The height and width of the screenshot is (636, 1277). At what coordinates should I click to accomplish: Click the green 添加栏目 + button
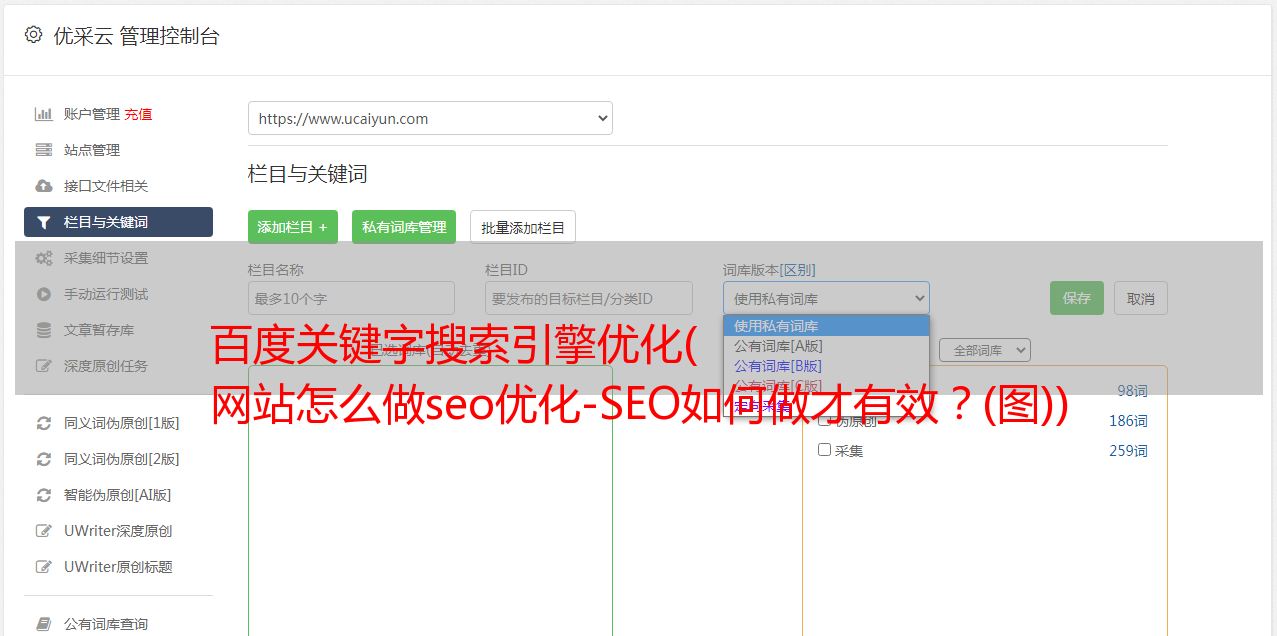coord(293,227)
